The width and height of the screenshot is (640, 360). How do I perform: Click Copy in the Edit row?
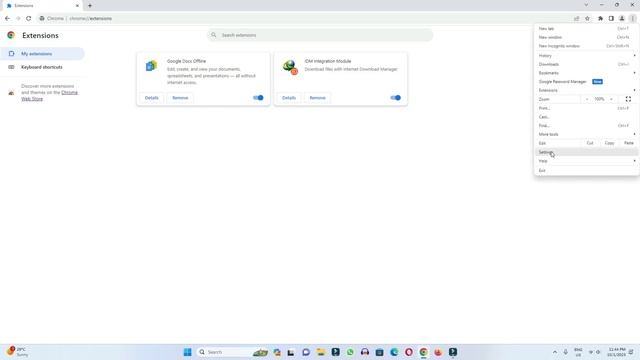coord(609,143)
